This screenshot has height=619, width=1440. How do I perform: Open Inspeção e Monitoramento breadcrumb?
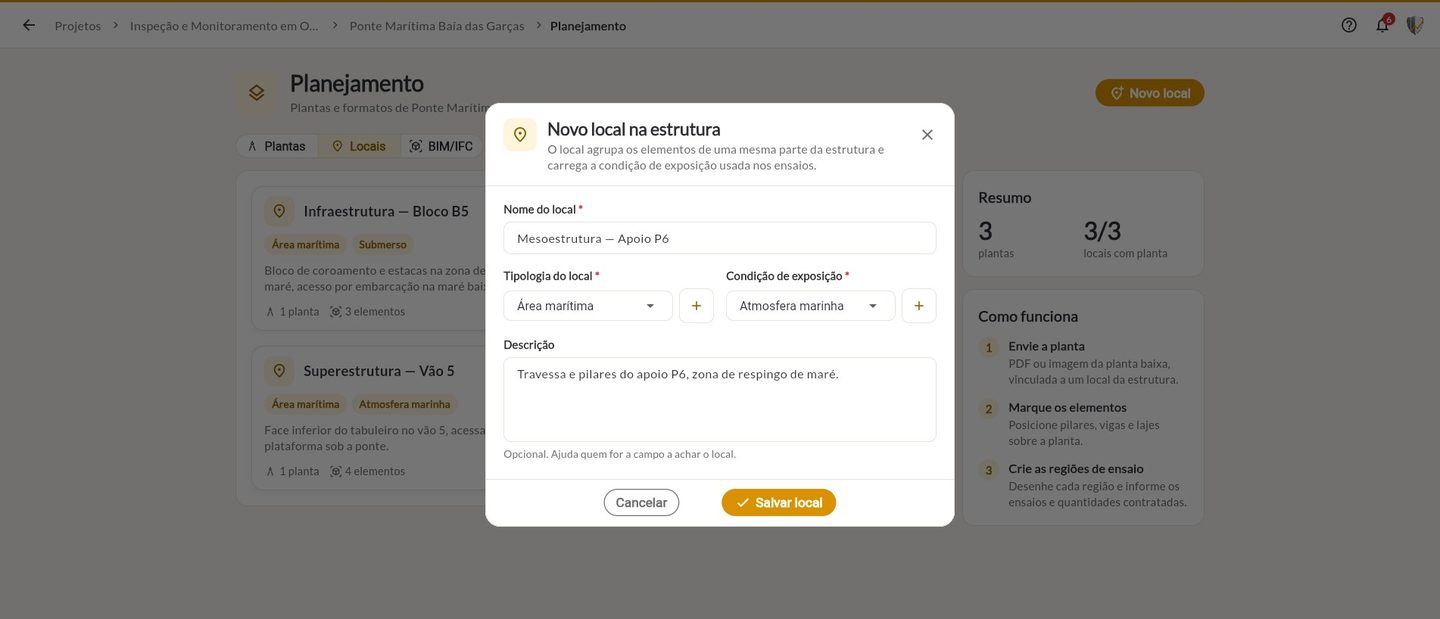pyautogui.click(x=225, y=25)
